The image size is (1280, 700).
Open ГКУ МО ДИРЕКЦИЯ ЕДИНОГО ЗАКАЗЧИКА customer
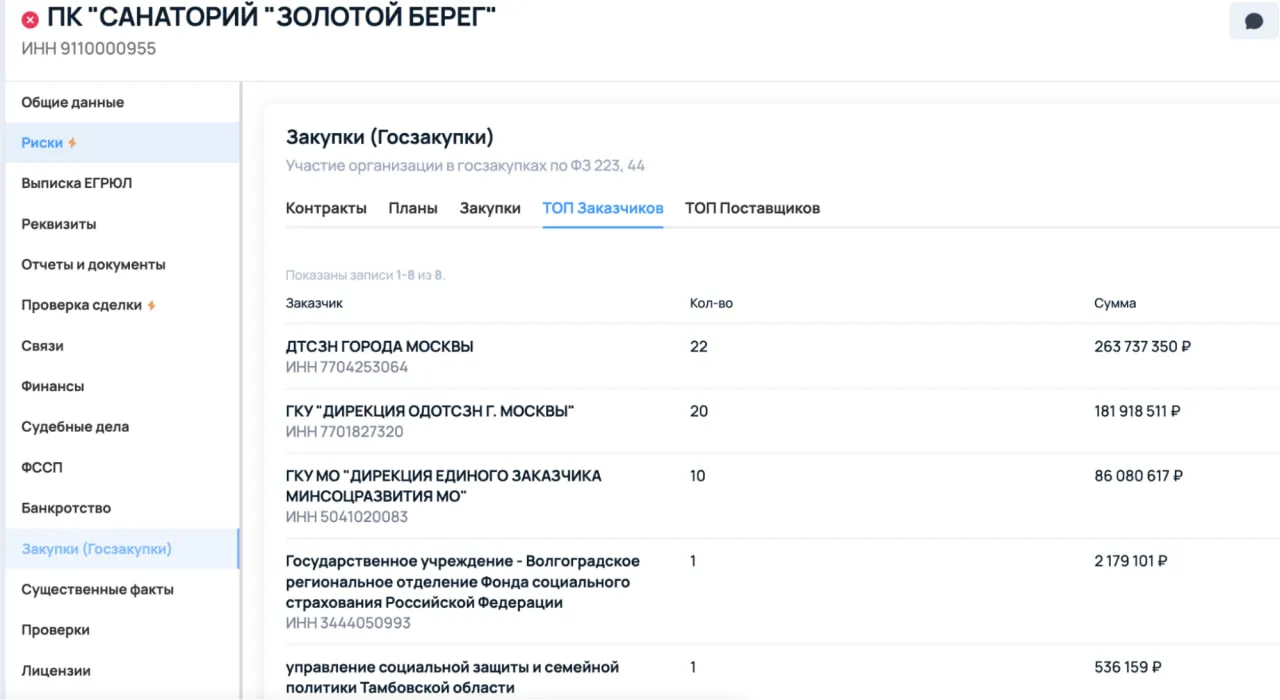tap(444, 485)
